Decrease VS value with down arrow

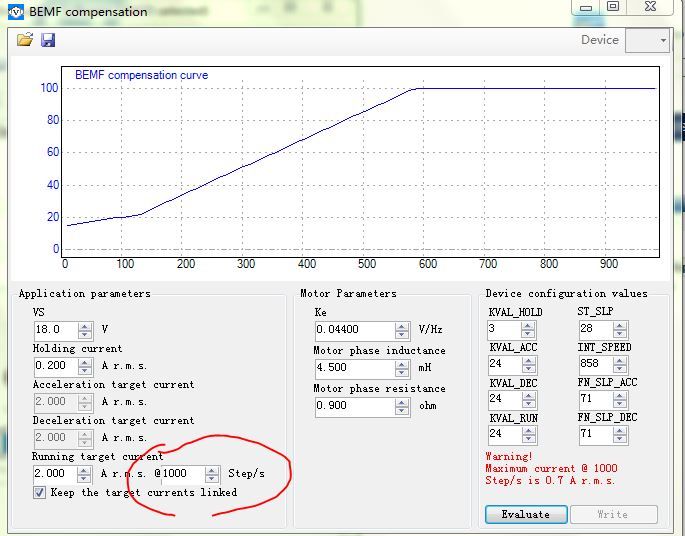point(85,335)
